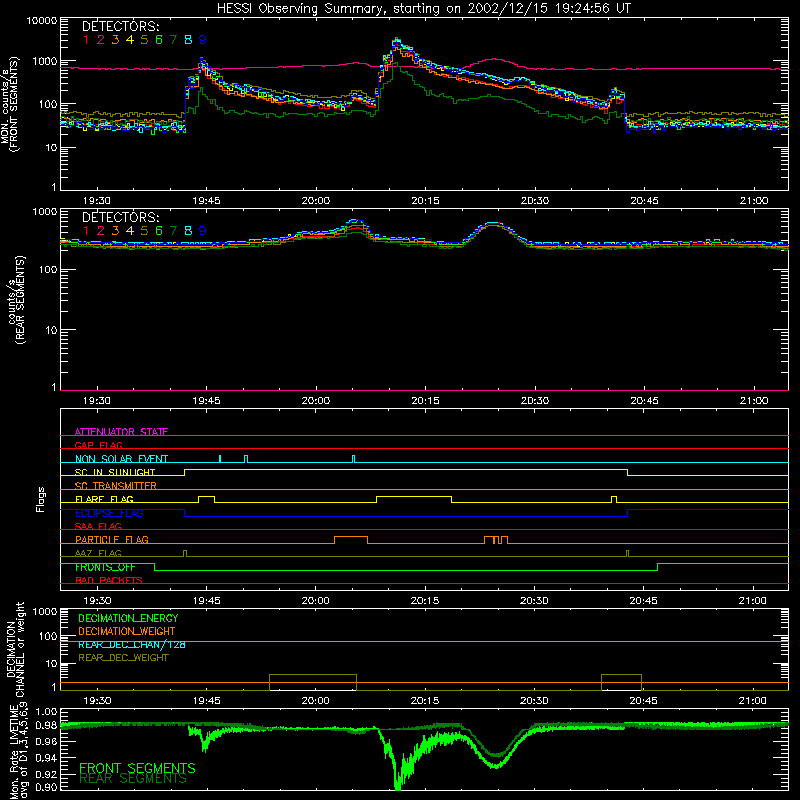The image size is (800, 800).
Task: Click 'FRONT SEGMENTS' label in livetime plot
Action: [x=137, y=768]
